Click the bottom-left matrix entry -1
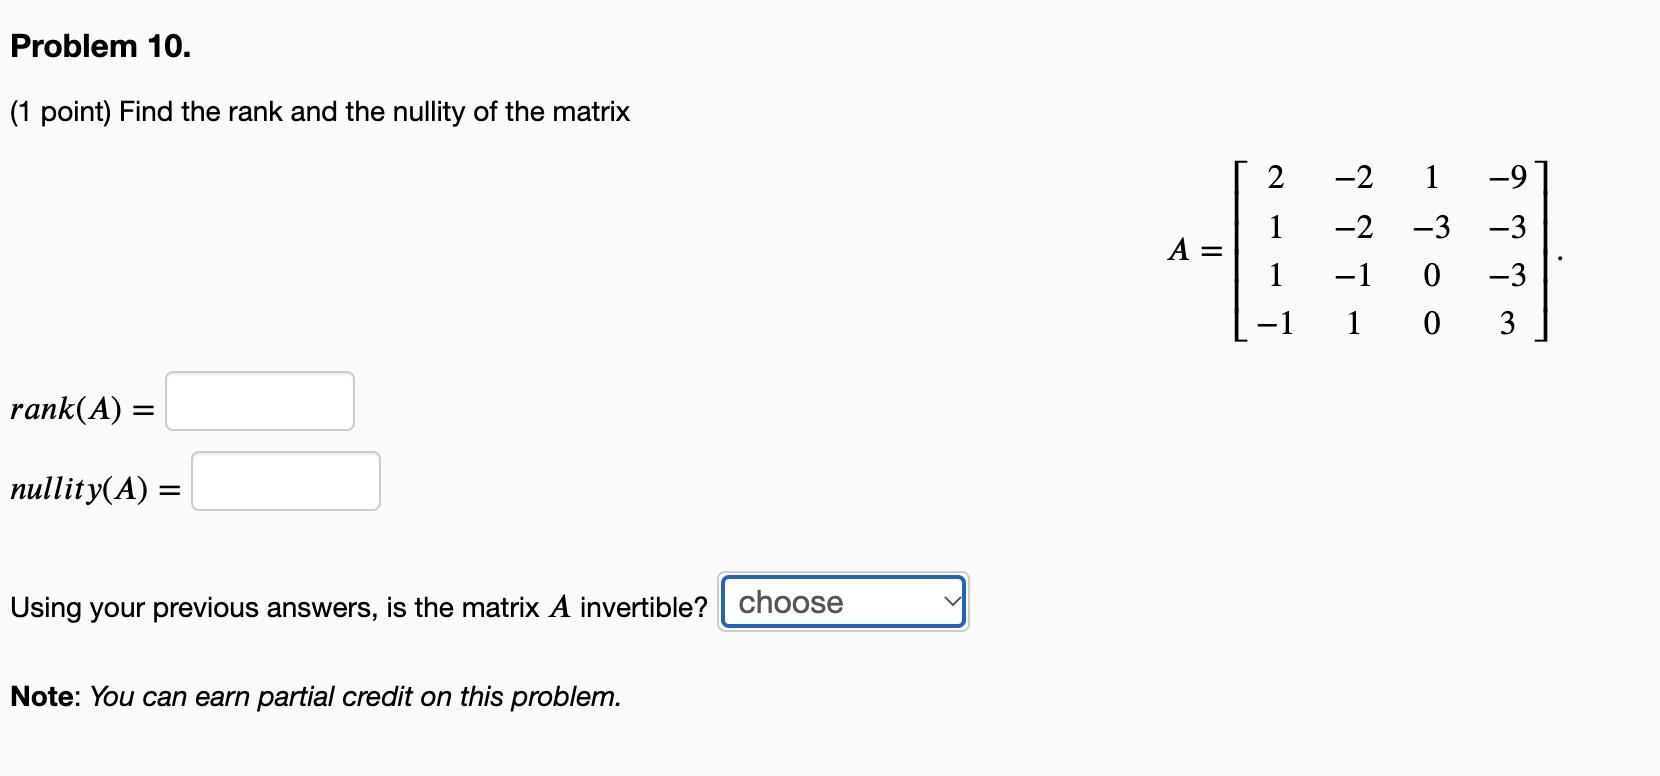Viewport: 1660px width, 776px height. tap(1275, 323)
